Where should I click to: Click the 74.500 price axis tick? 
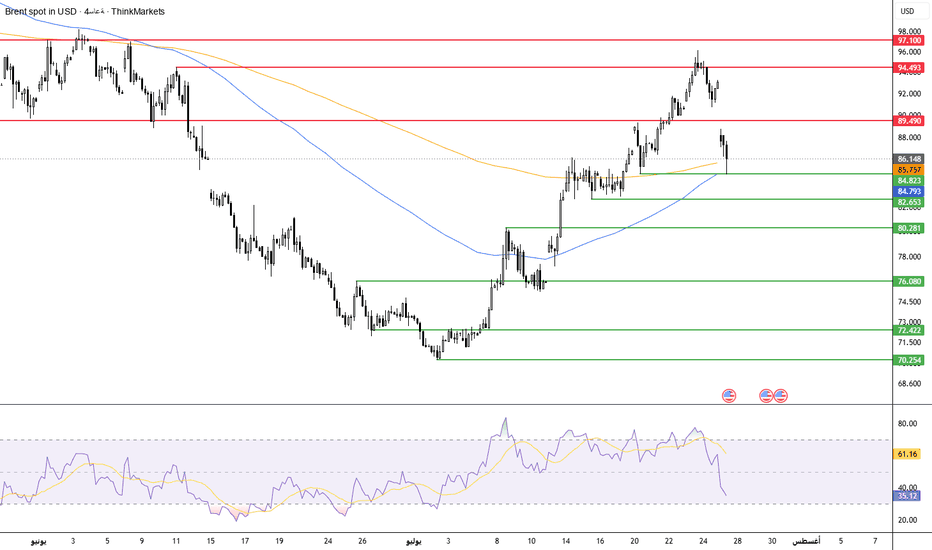[x=909, y=302]
